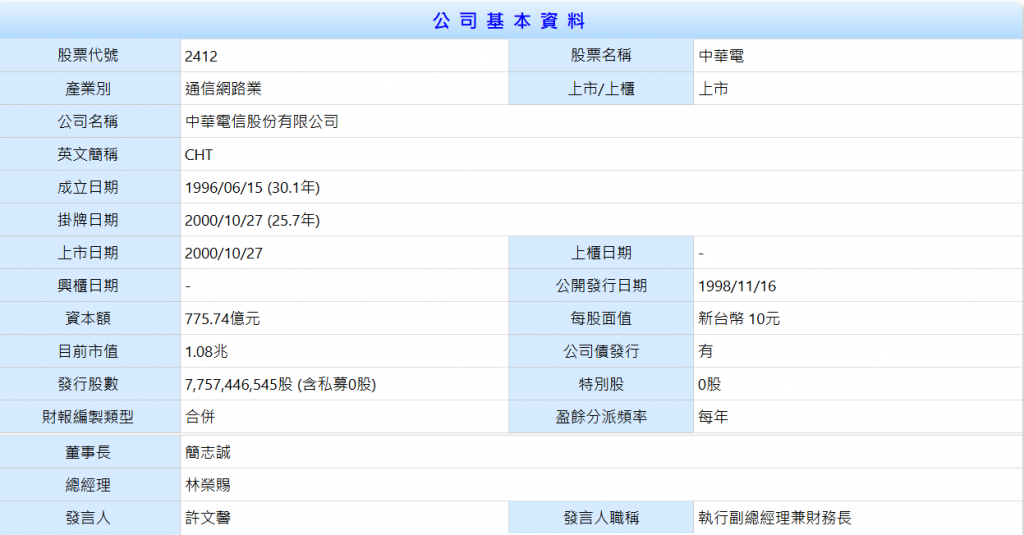Select capital amount 775.74億元
The image size is (1024, 535).
click(x=222, y=319)
